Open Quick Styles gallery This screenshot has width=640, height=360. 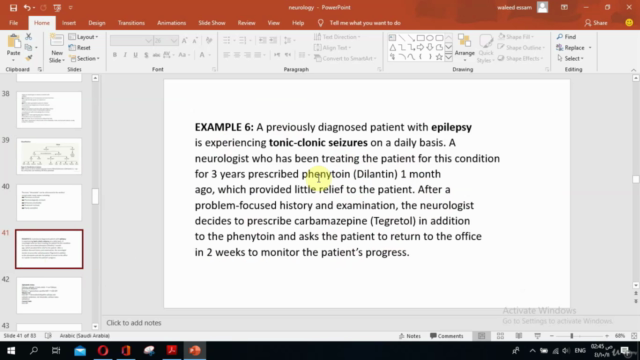click(486, 48)
